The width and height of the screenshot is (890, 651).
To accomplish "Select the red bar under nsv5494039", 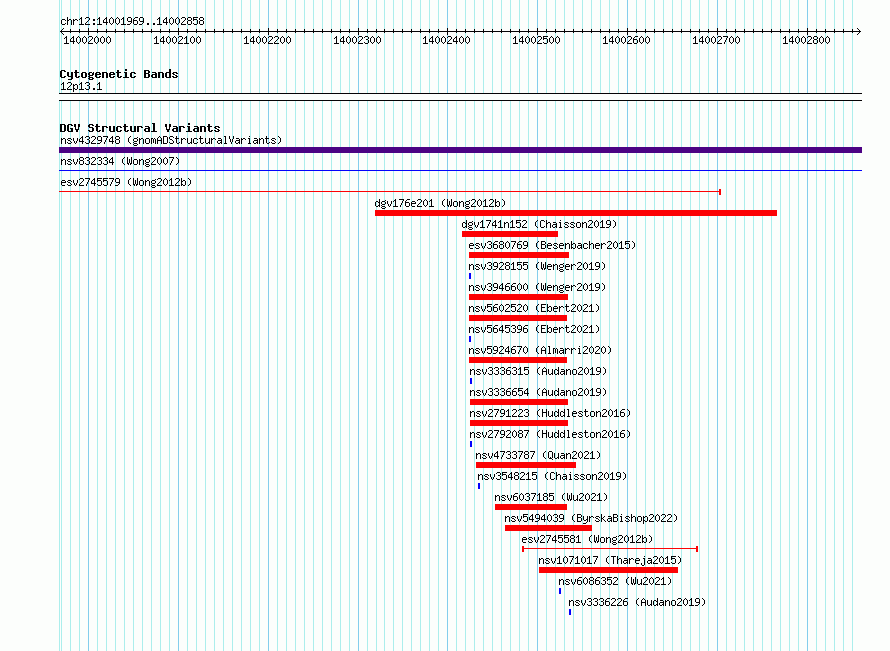I will tap(548, 528).
